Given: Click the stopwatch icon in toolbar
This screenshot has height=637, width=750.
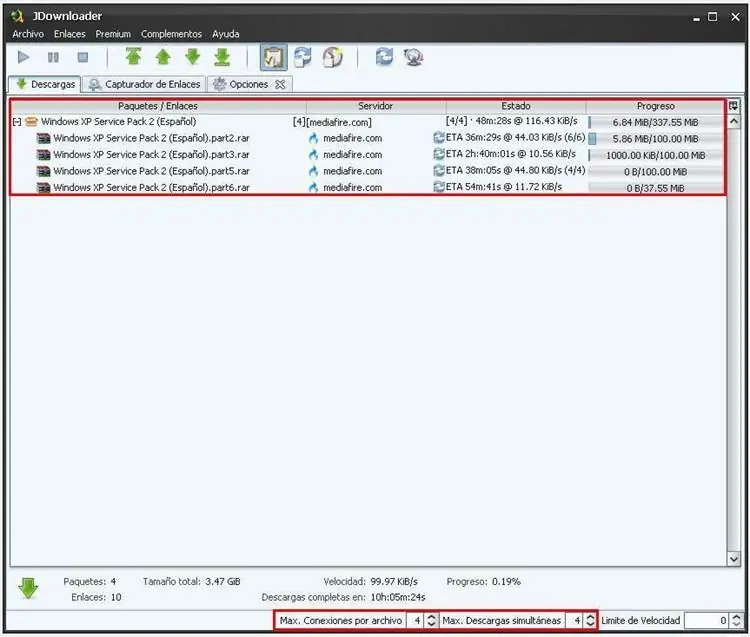Looking at the screenshot, I should click(x=333, y=57).
